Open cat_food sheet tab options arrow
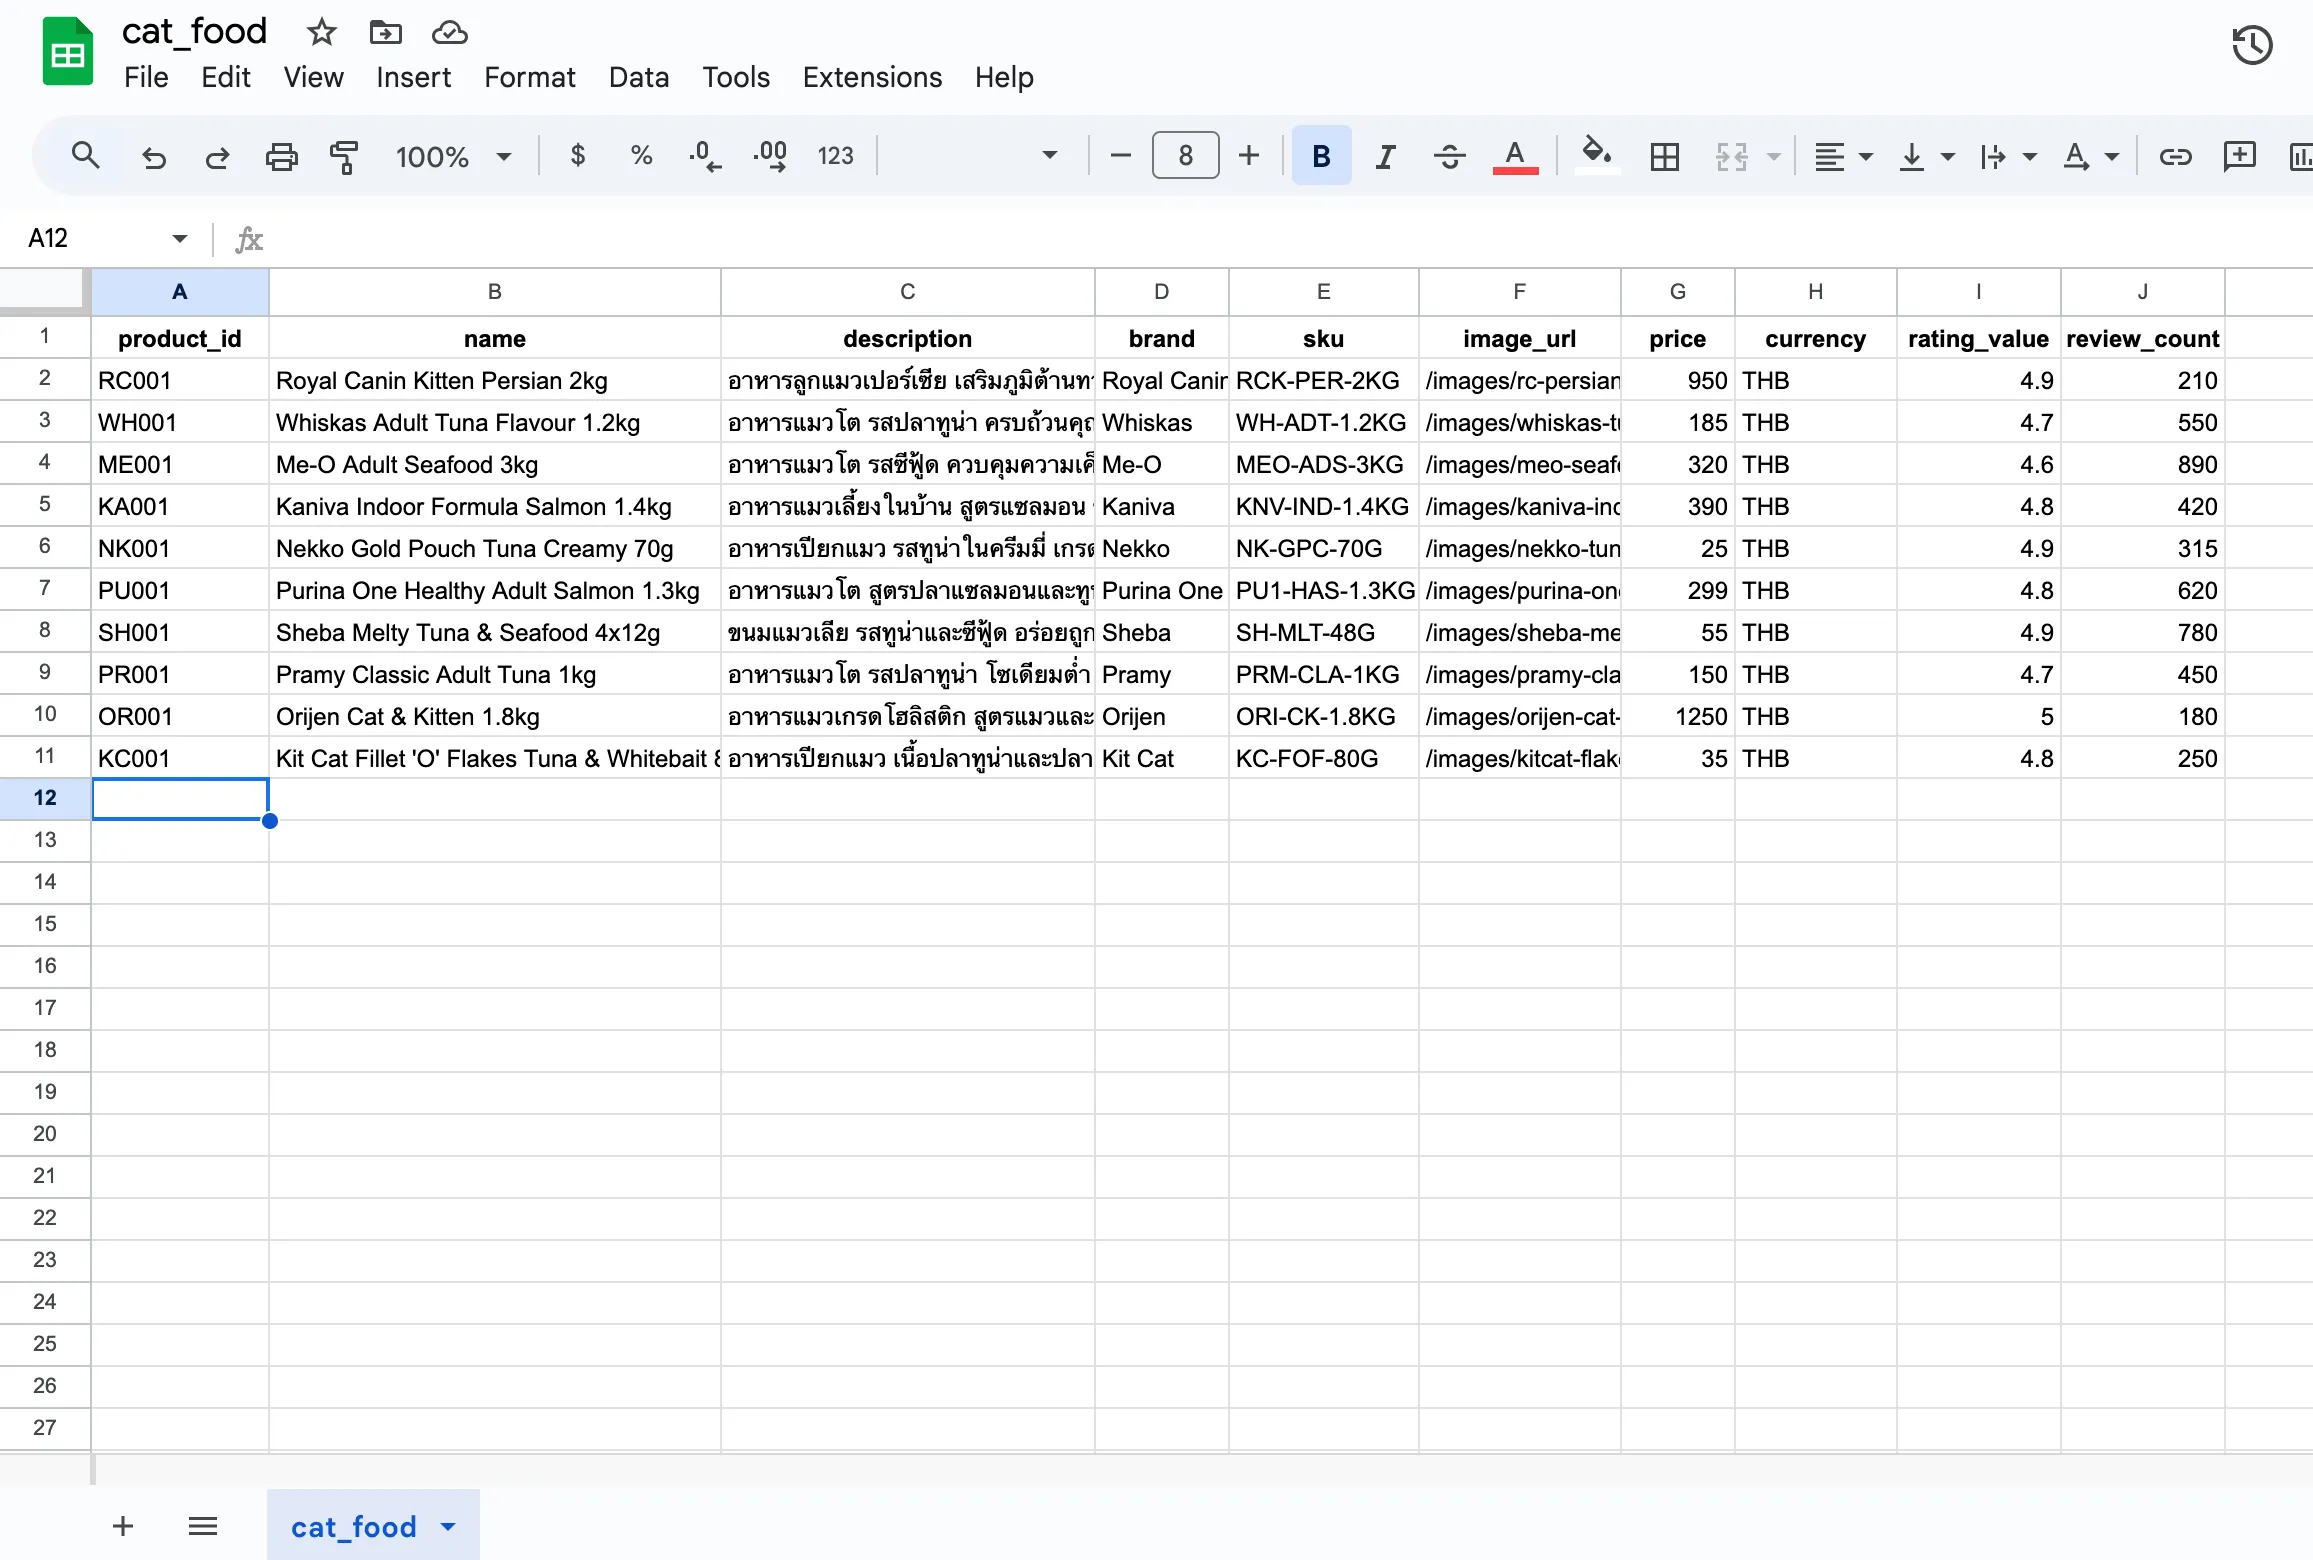 coord(448,1527)
